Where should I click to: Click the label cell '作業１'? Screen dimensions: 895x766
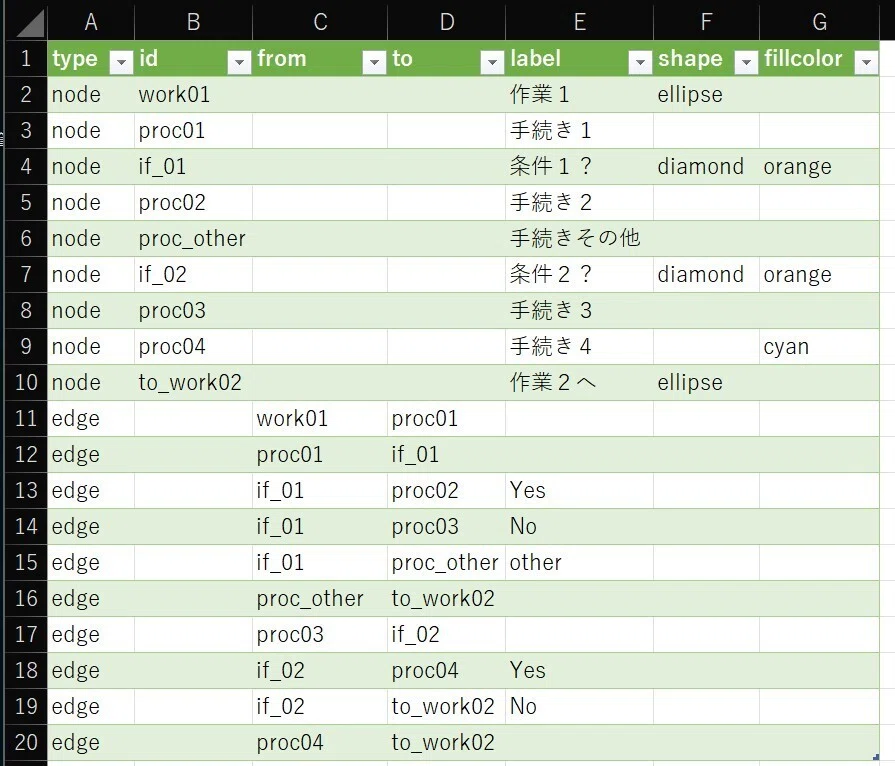point(579,95)
